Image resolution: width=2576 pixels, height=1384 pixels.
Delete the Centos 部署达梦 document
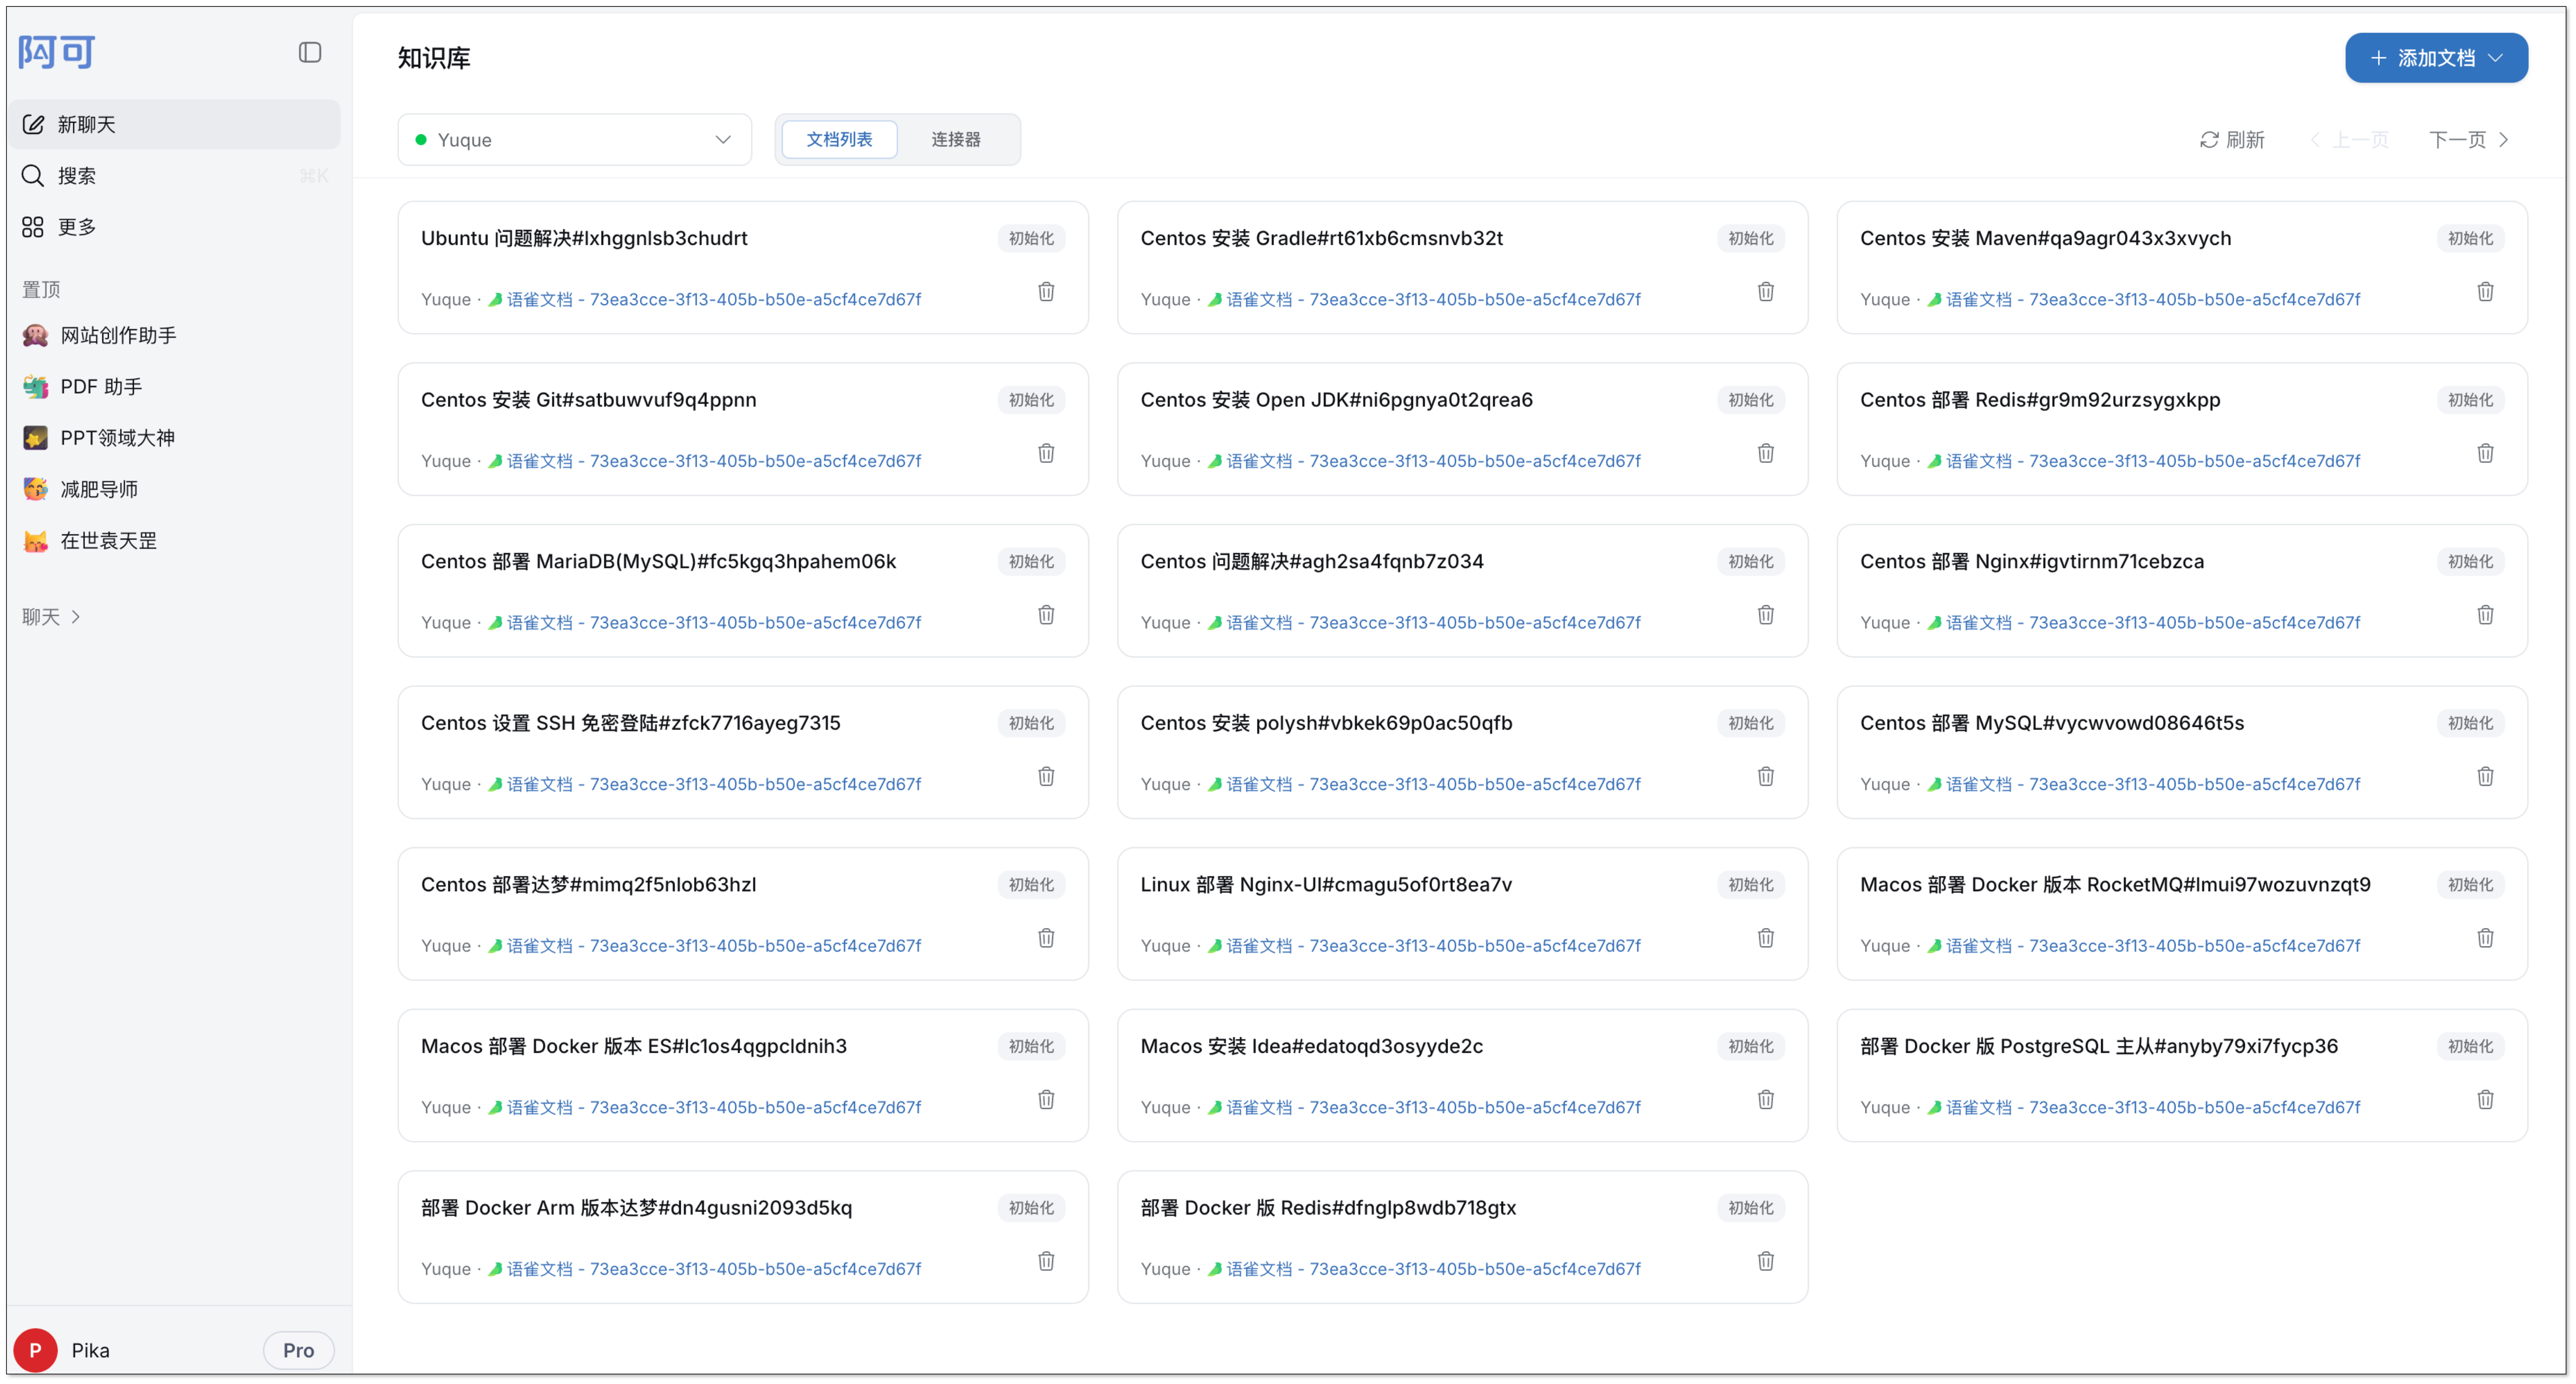tap(1046, 938)
